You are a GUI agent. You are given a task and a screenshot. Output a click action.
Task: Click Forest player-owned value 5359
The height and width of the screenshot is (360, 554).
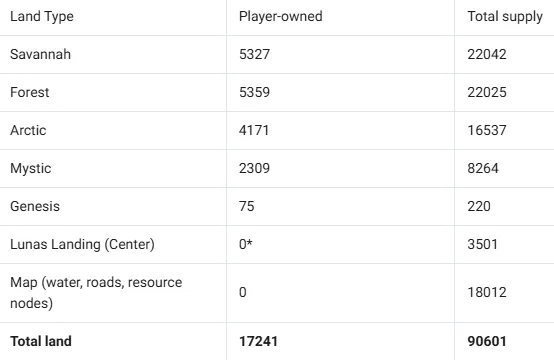254,92
